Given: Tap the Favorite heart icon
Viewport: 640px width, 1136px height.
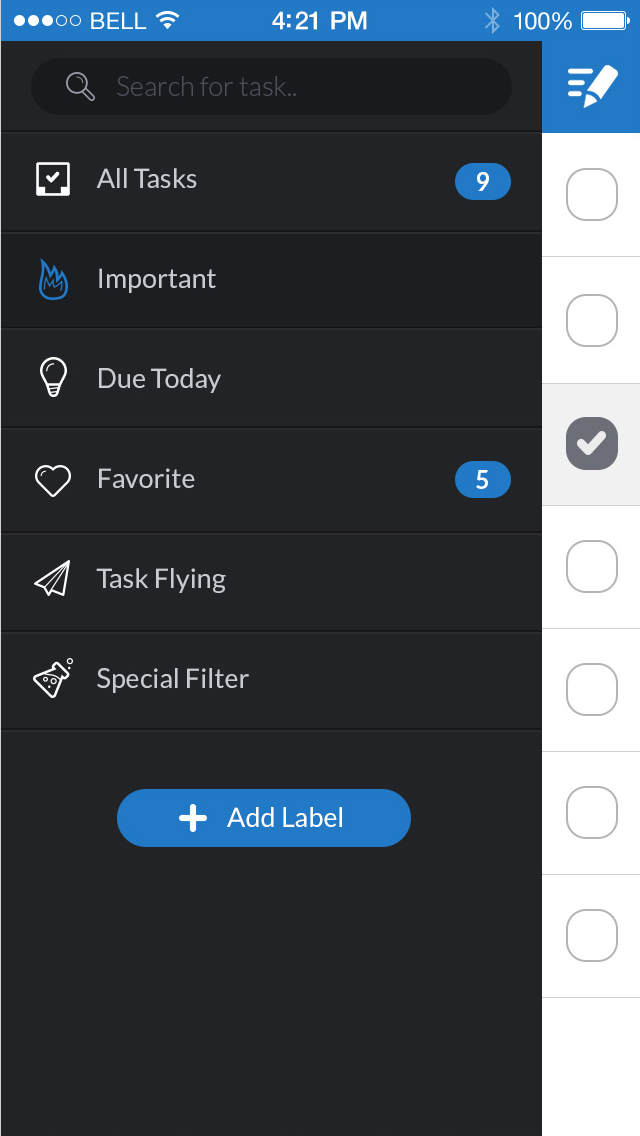Looking at the screenshot, I should coord(52,479).
